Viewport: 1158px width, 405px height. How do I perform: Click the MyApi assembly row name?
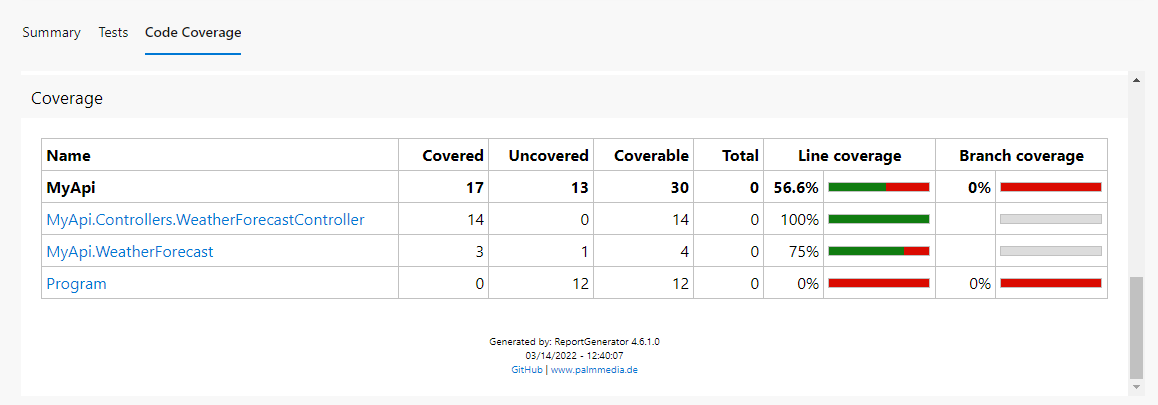[70, 188]
